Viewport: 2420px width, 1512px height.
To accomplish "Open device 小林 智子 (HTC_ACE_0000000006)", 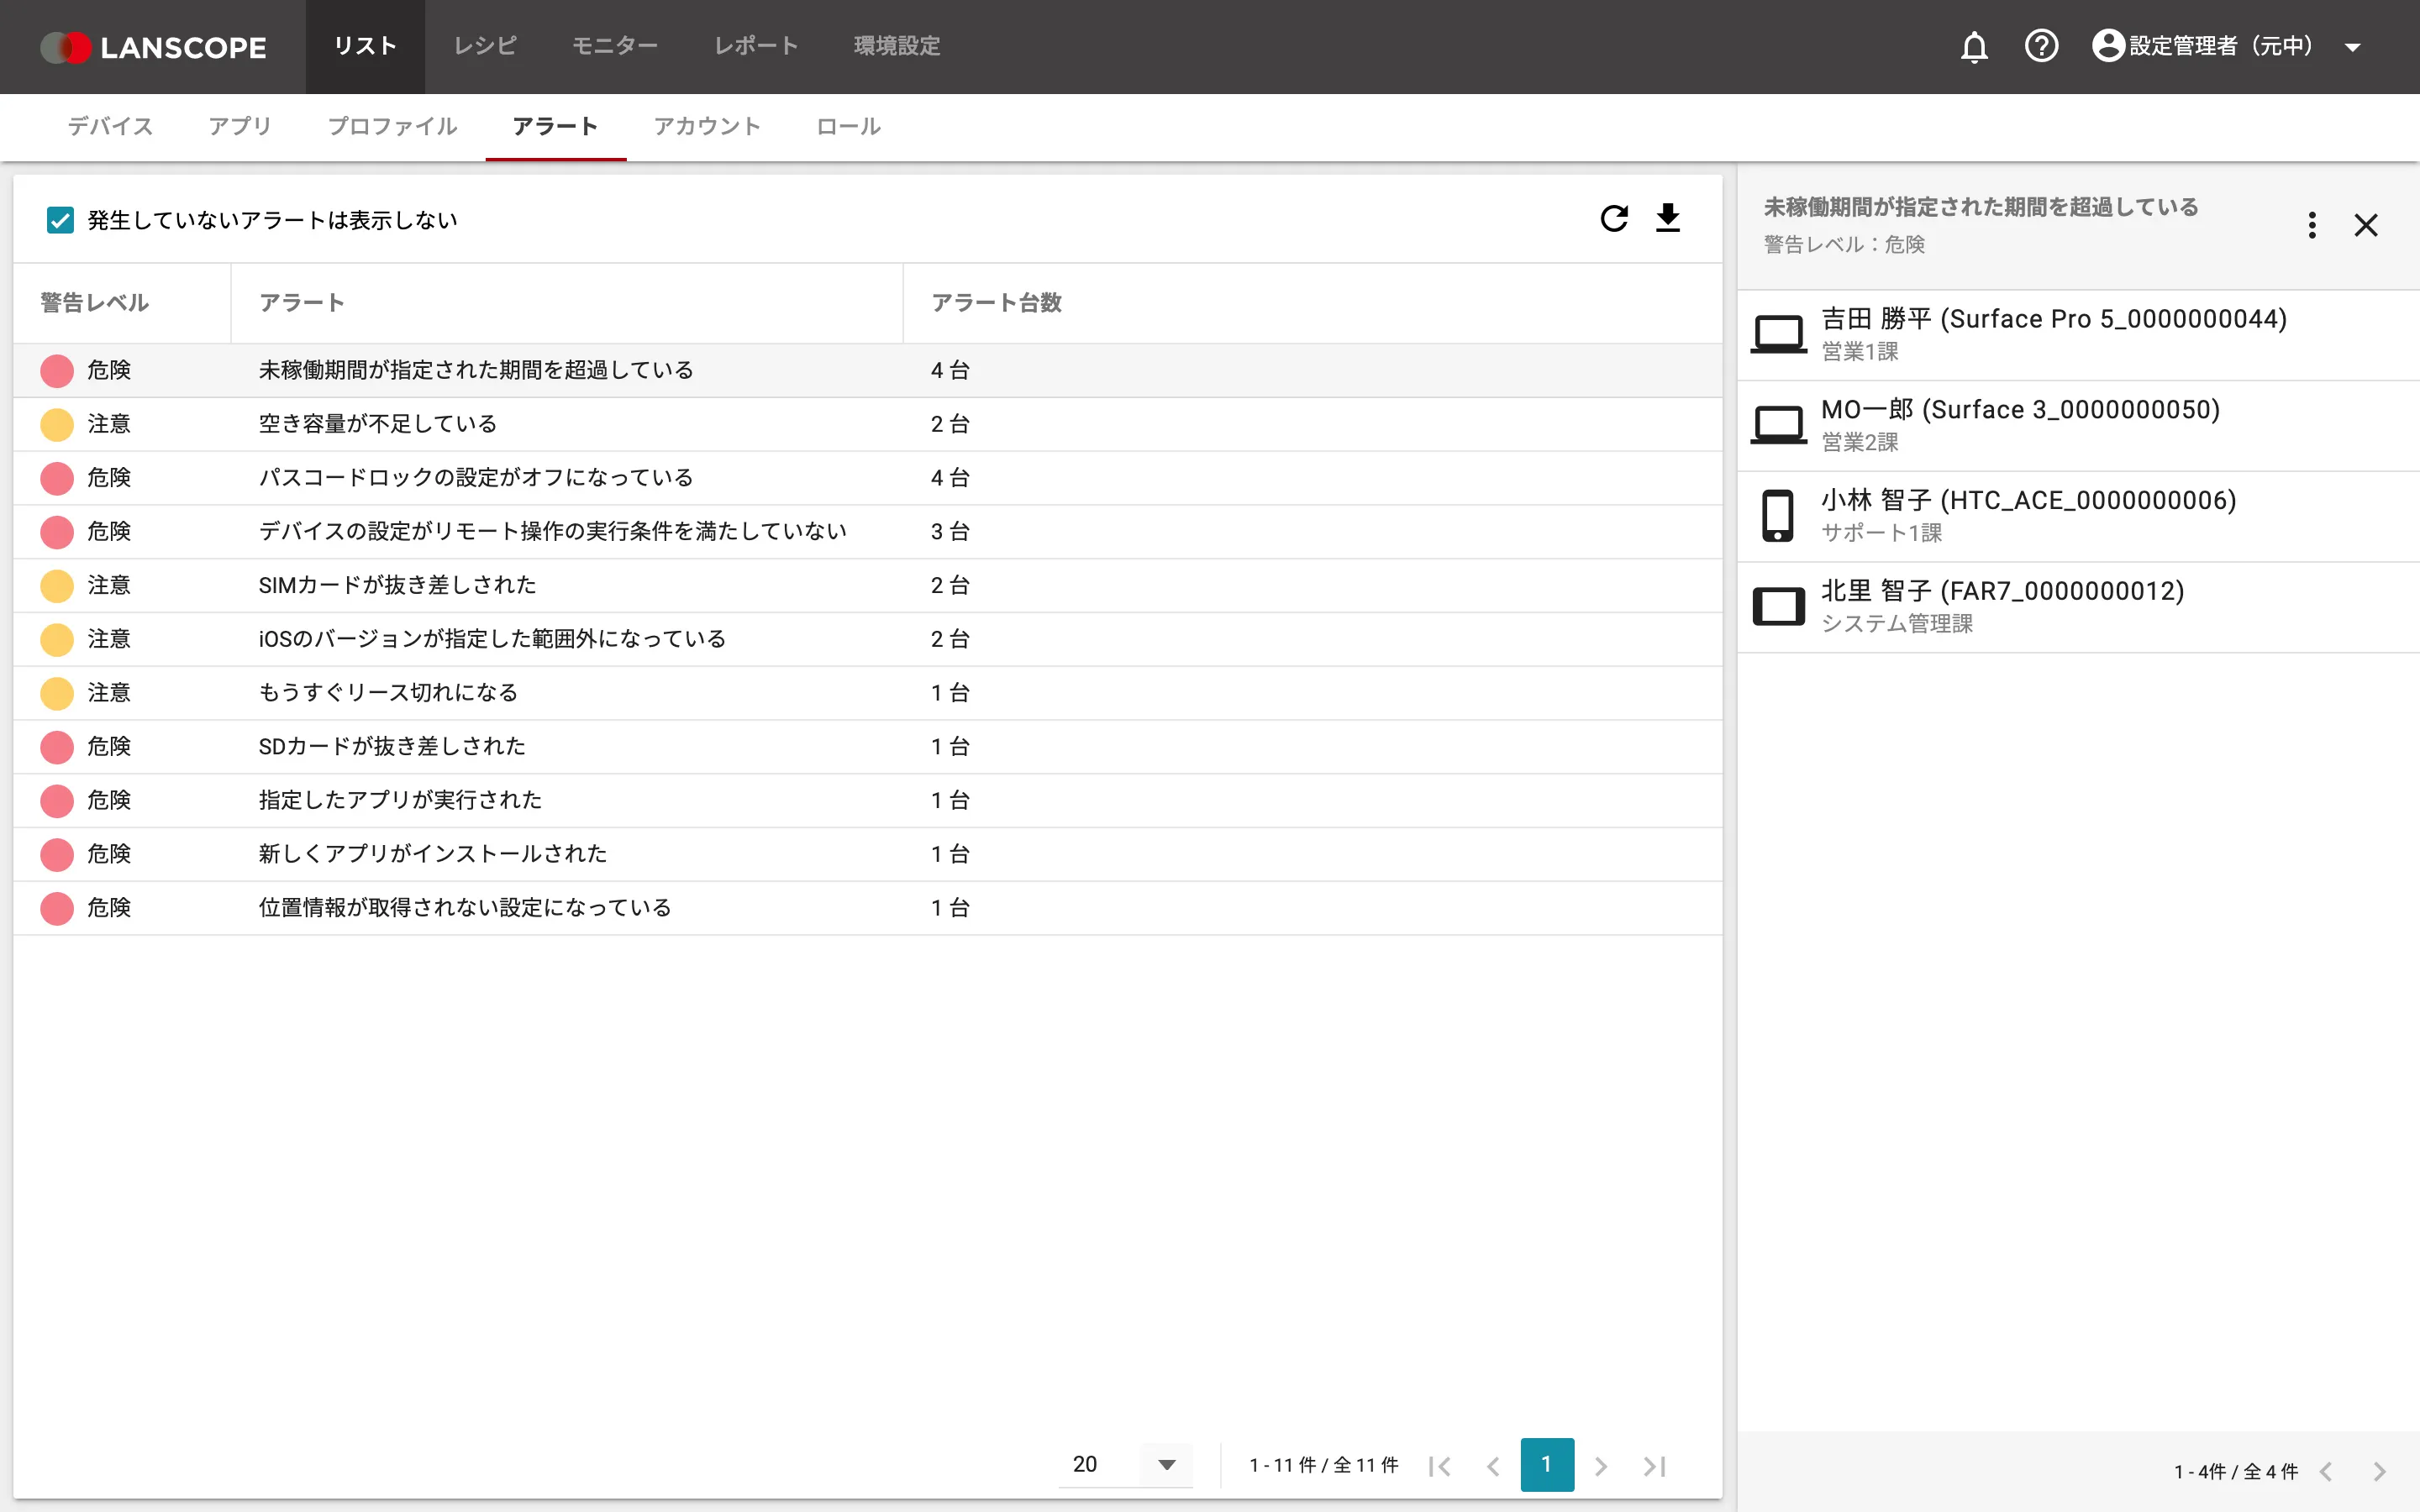I will tap(2078, 517).
